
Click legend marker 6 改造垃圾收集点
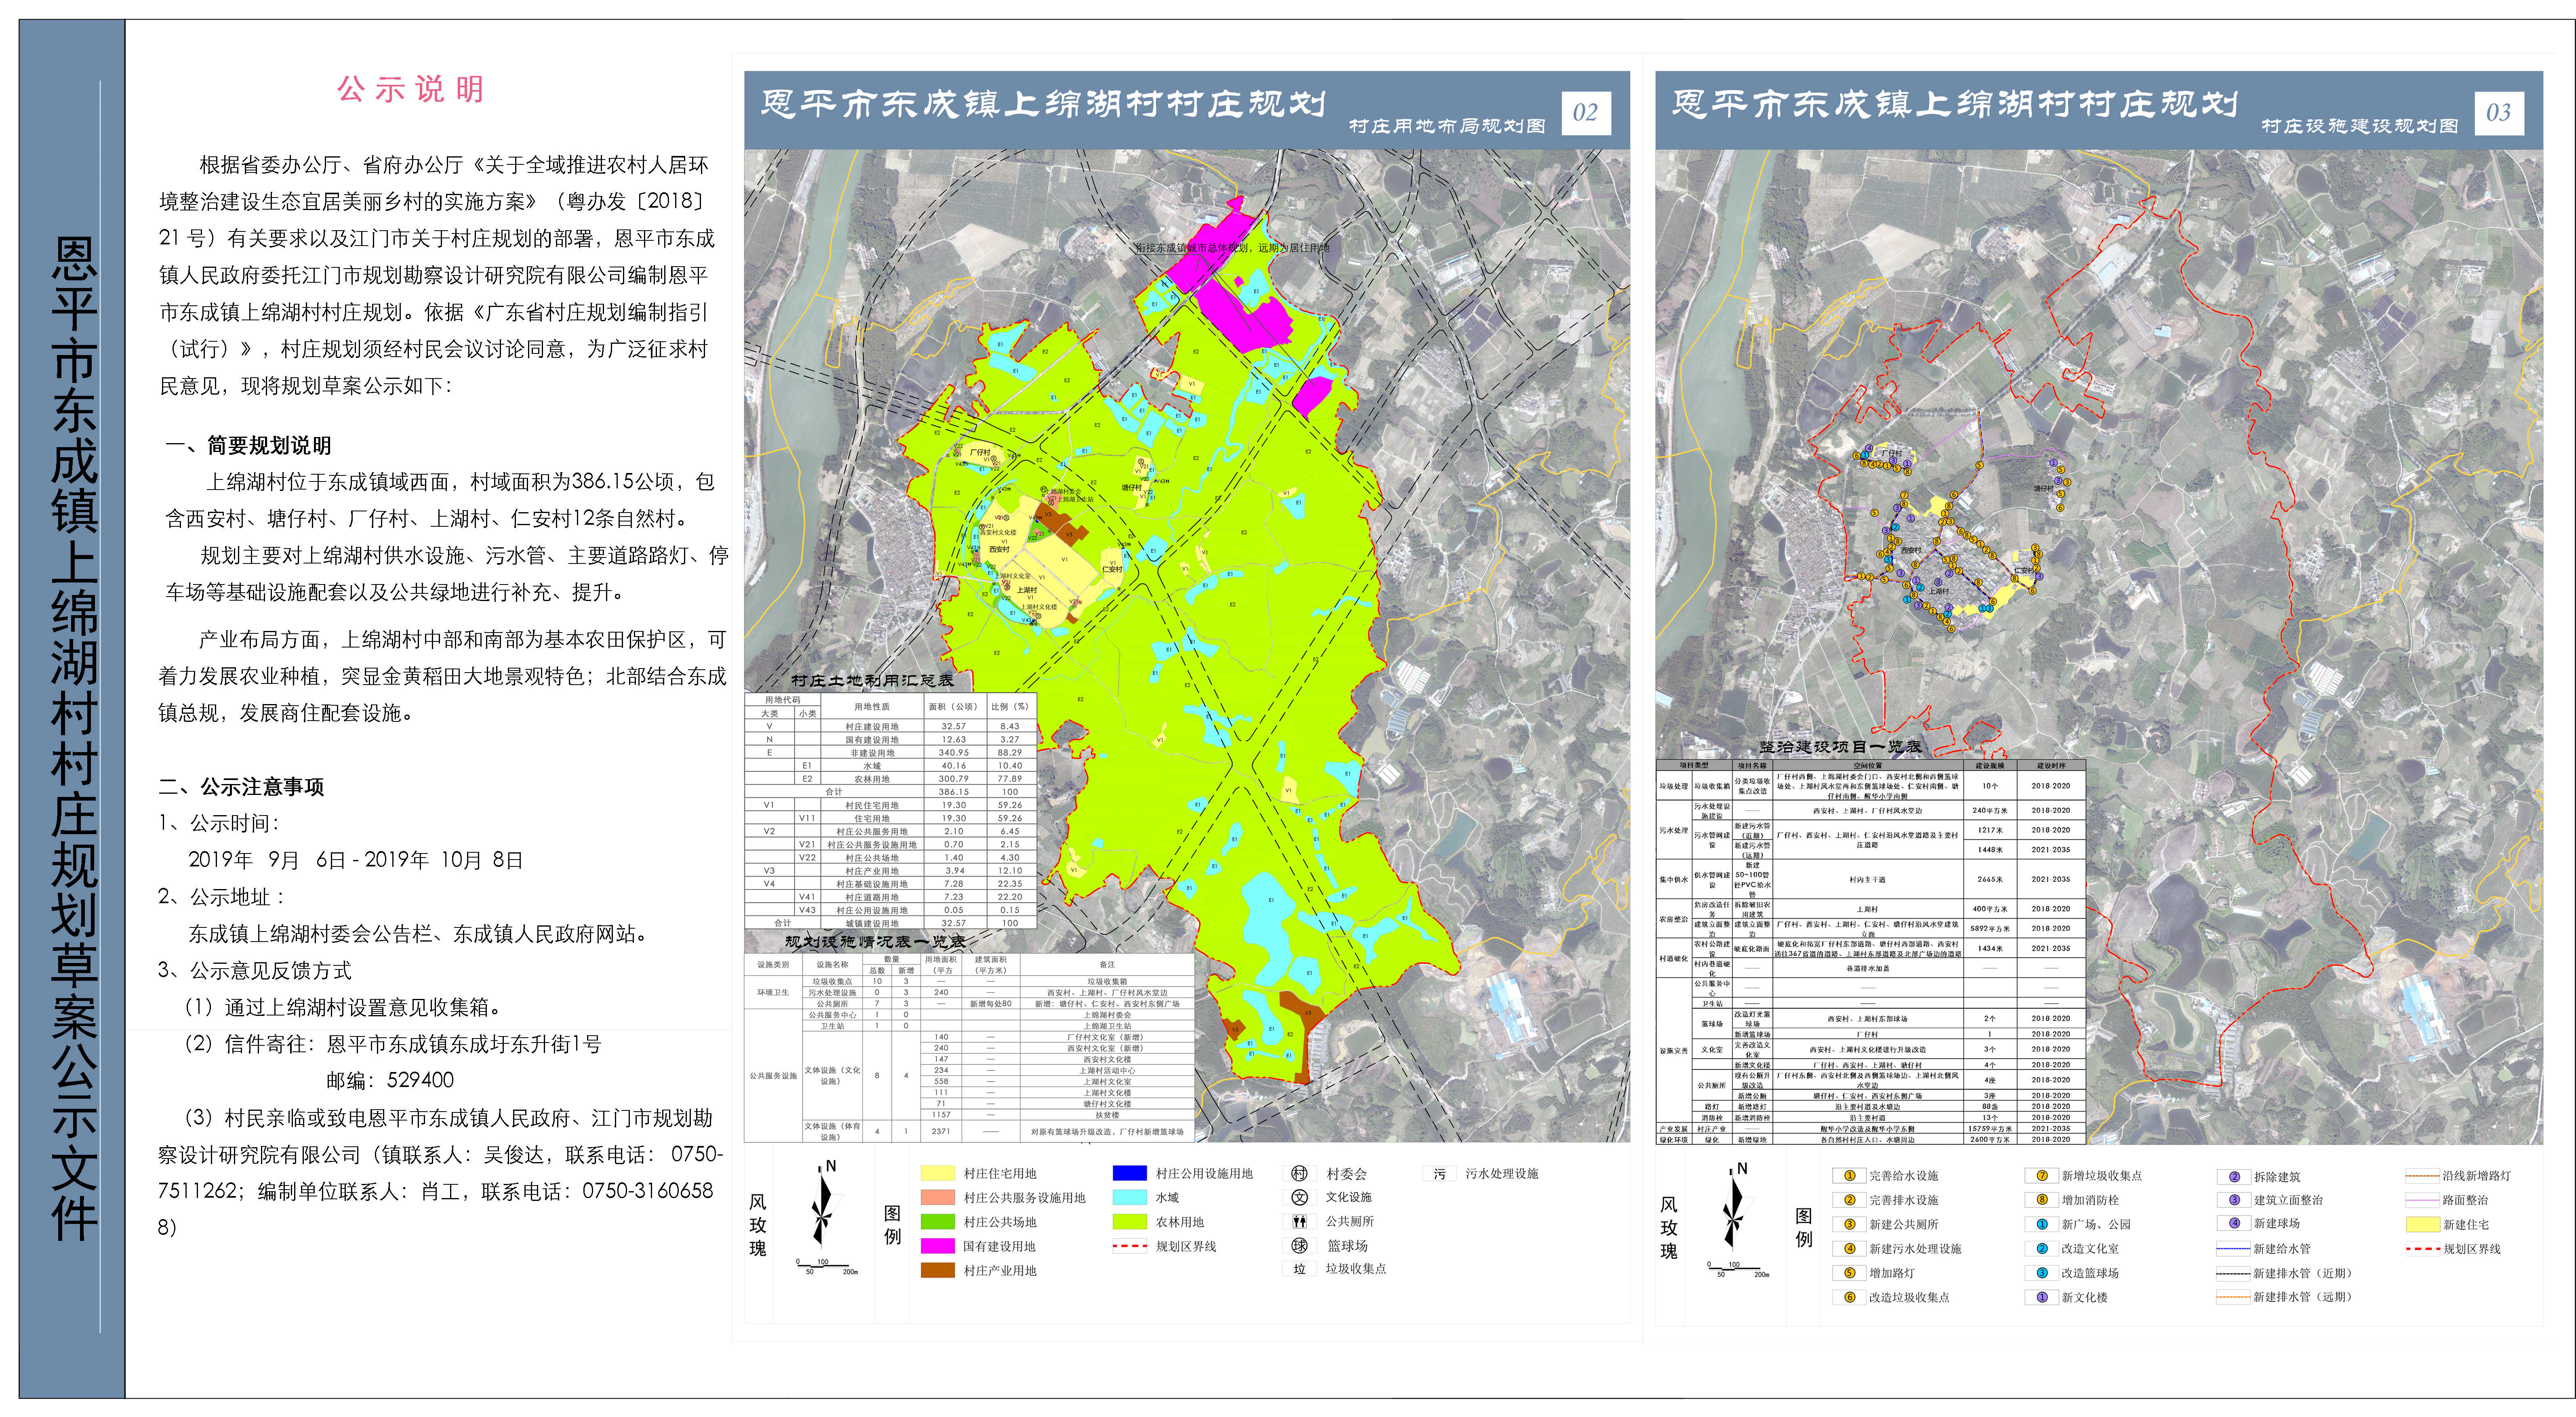coord(1849,1298)
